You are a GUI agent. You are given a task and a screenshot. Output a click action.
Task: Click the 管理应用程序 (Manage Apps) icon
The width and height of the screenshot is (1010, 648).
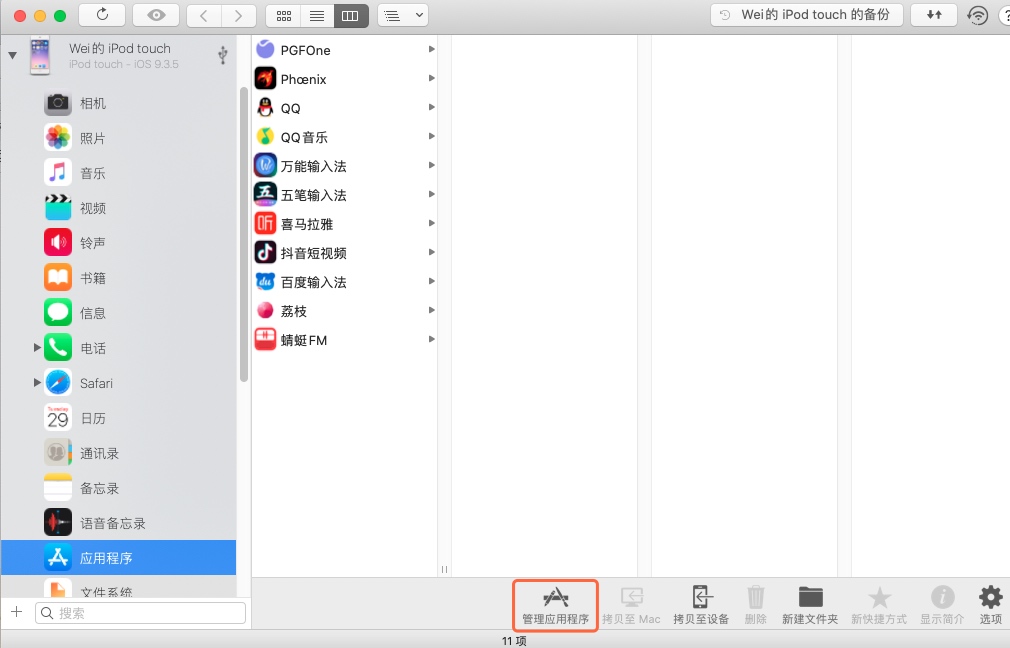(555, 604)
